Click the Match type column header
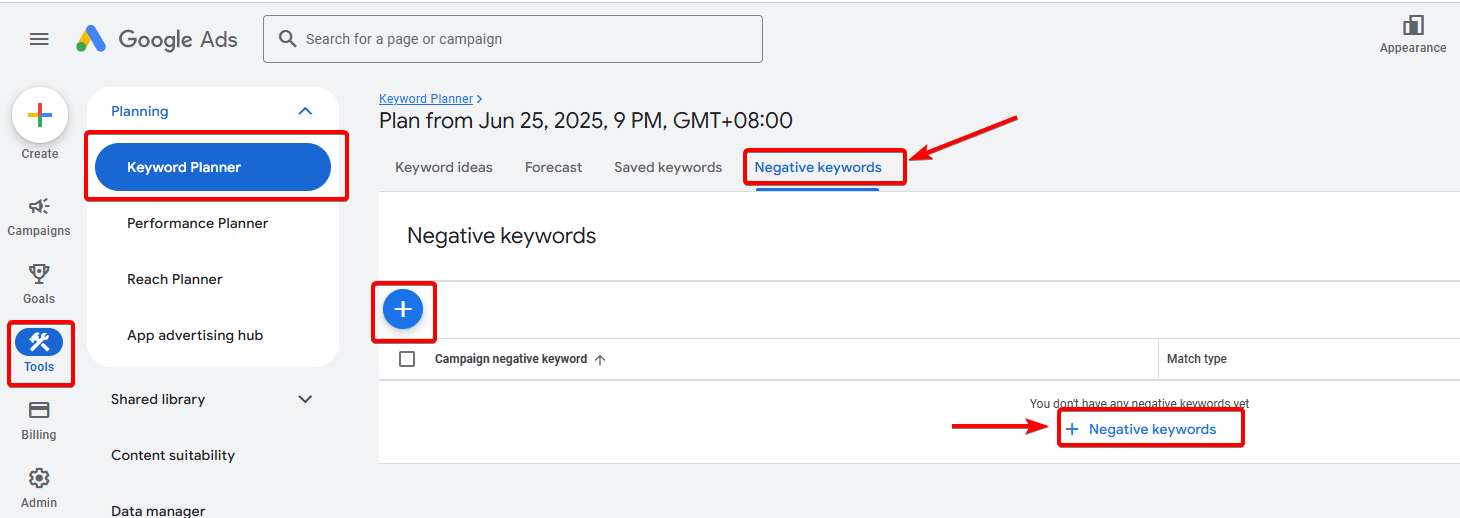Screen dimensions: 1460x518 pos(1197,359)
